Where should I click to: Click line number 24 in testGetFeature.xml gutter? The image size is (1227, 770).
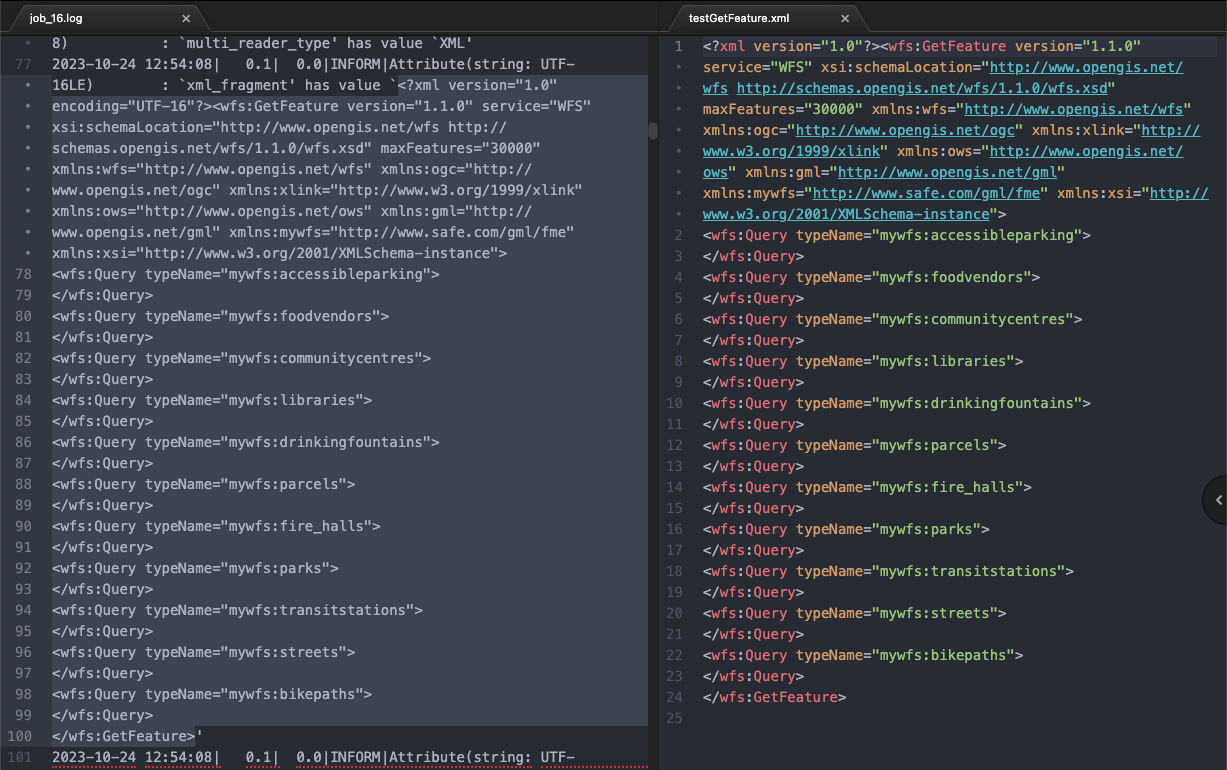tap(675, 697)
